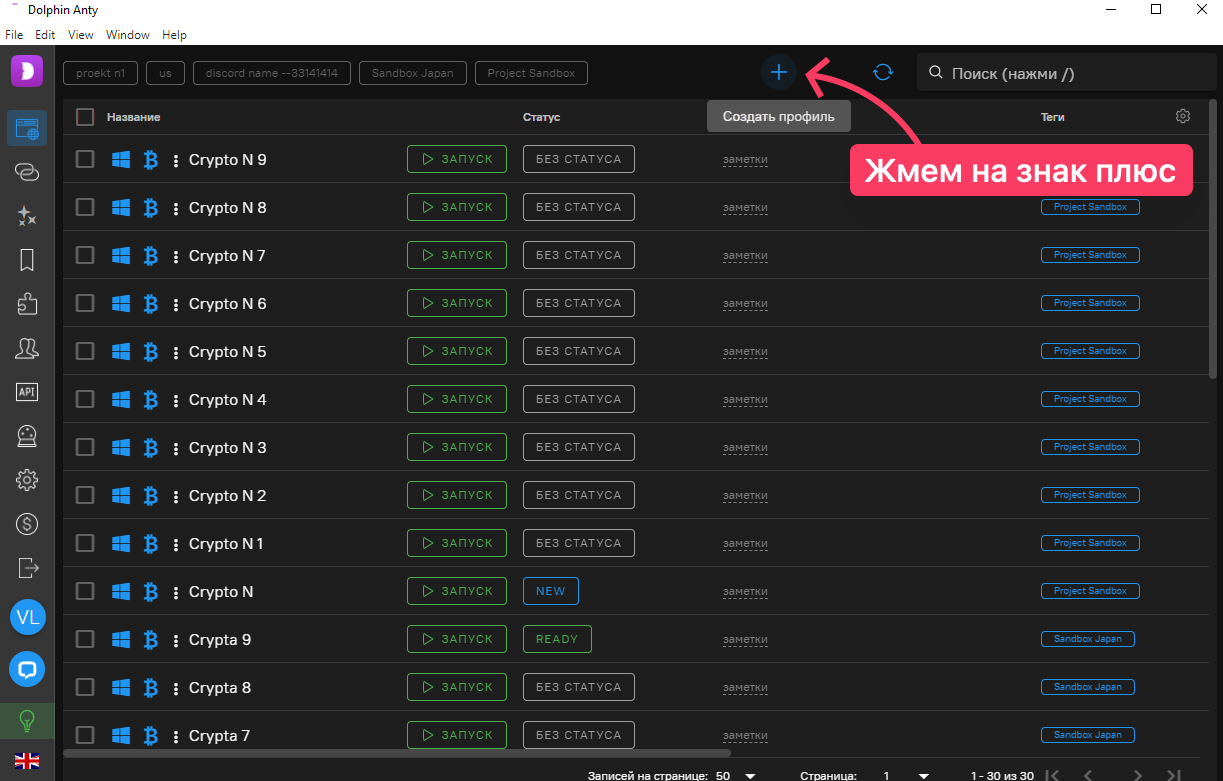Viewport: 1223px width, 781px height.
Task: Open the extensions puzzle icon in sidebar
Action: point(27,304)
